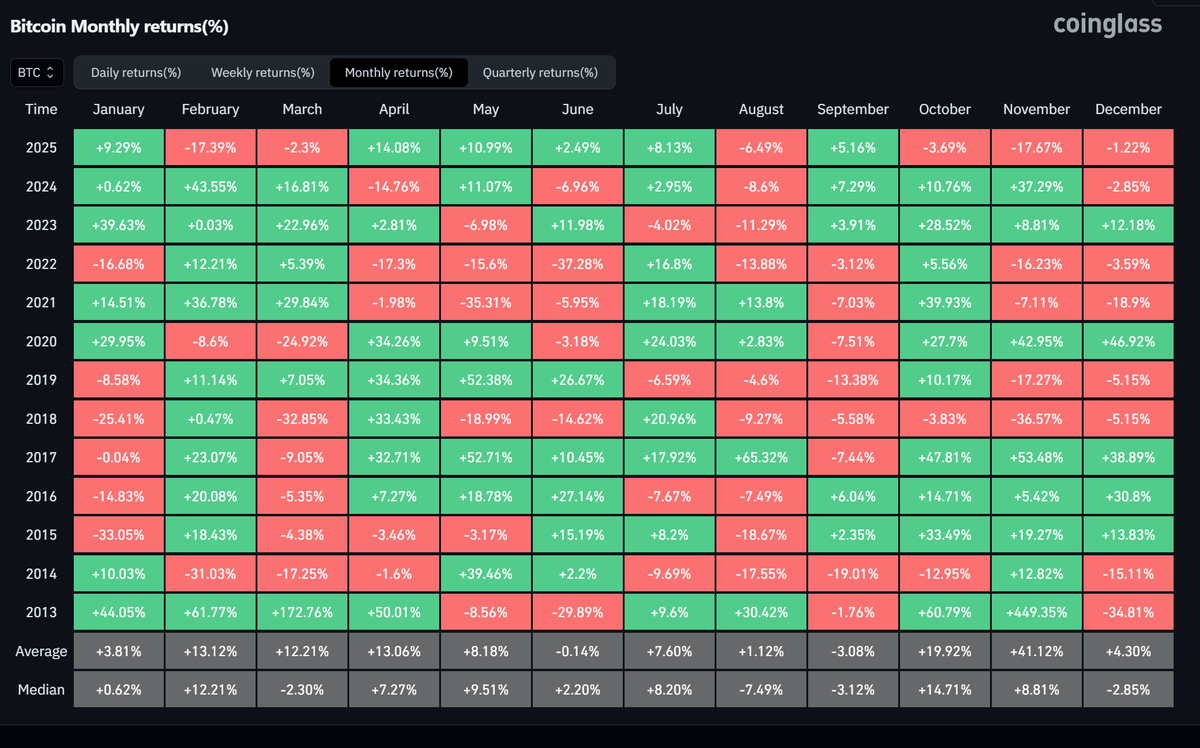Click the -13.38% cell for September 2019
1200x748 pixels.
coord(853,380)
